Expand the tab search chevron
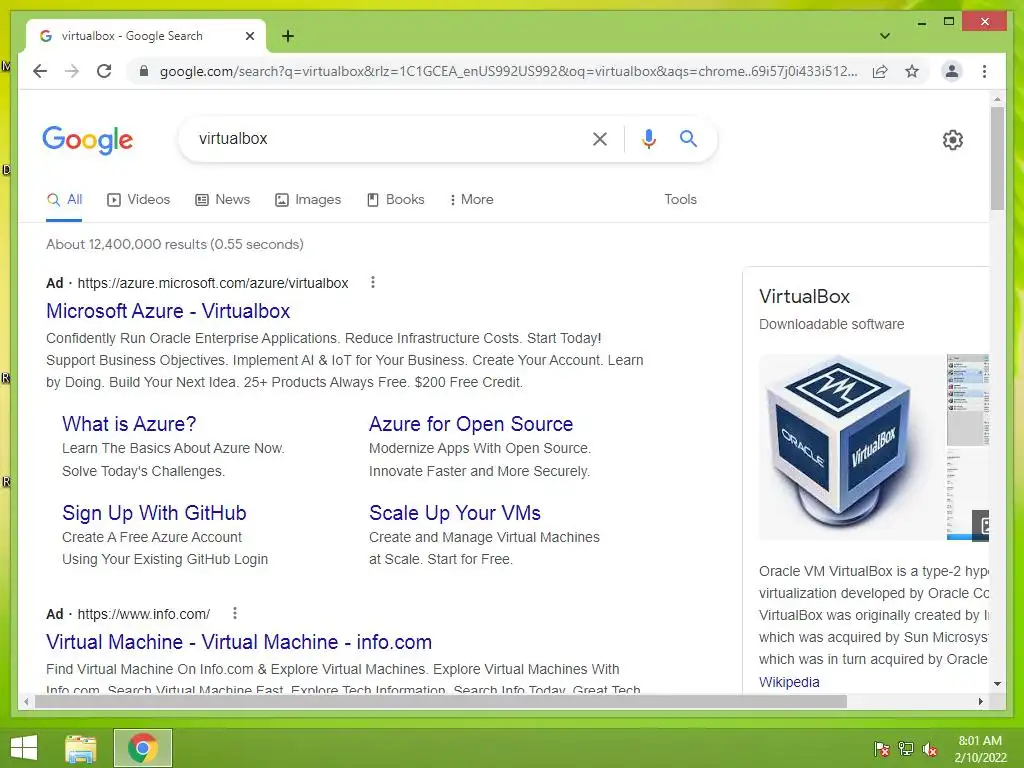Screen dimensions: 1024x768 tap(885, 36)
